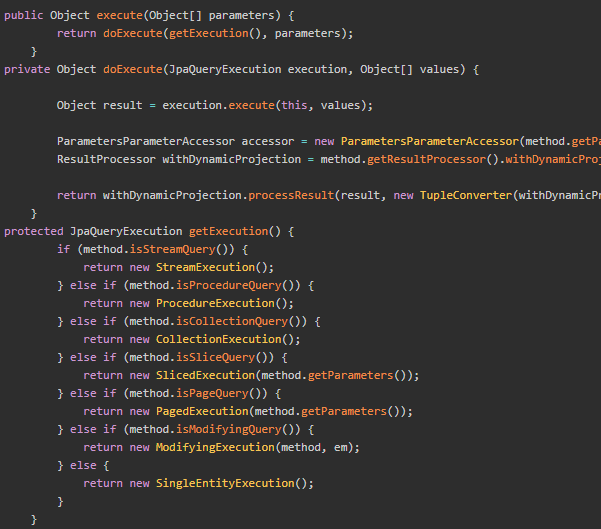Click the 'Object result' variable declaration
The height and width of the screenshot is (529, 601).
pos(99,105)
